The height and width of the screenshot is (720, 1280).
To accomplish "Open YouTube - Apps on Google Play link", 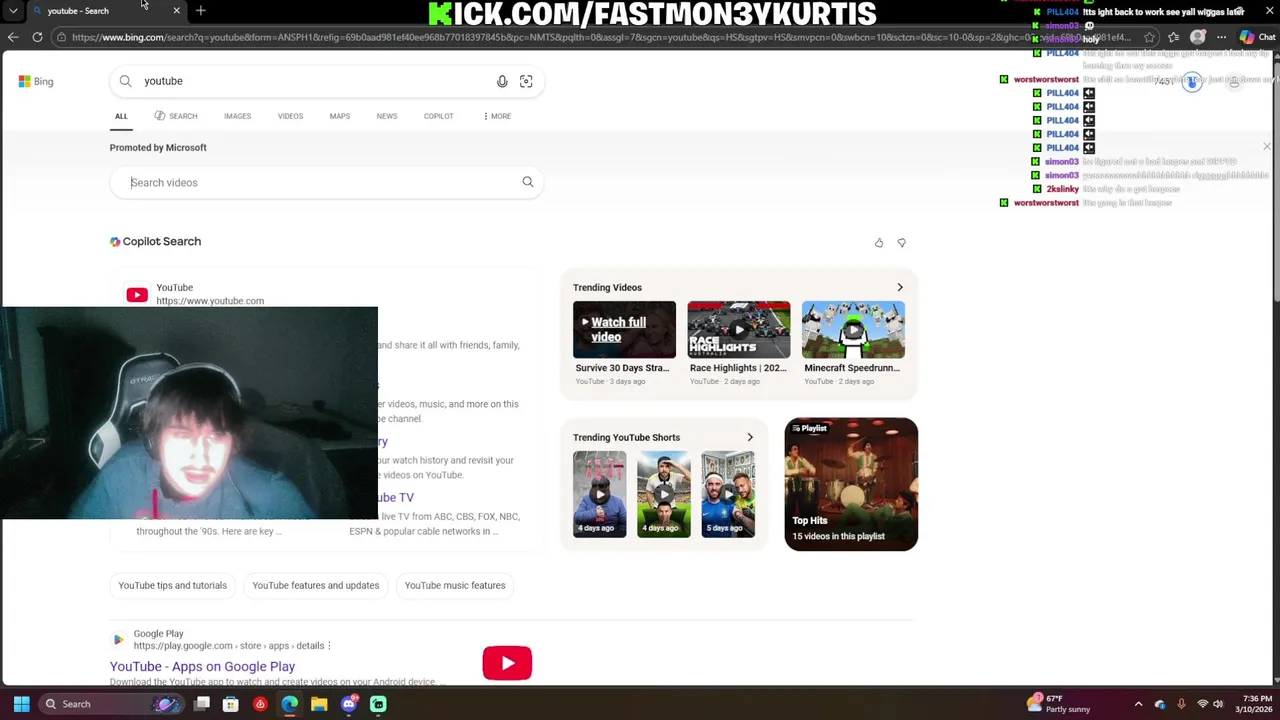I will pyautogui.click(x=202, y=667).
